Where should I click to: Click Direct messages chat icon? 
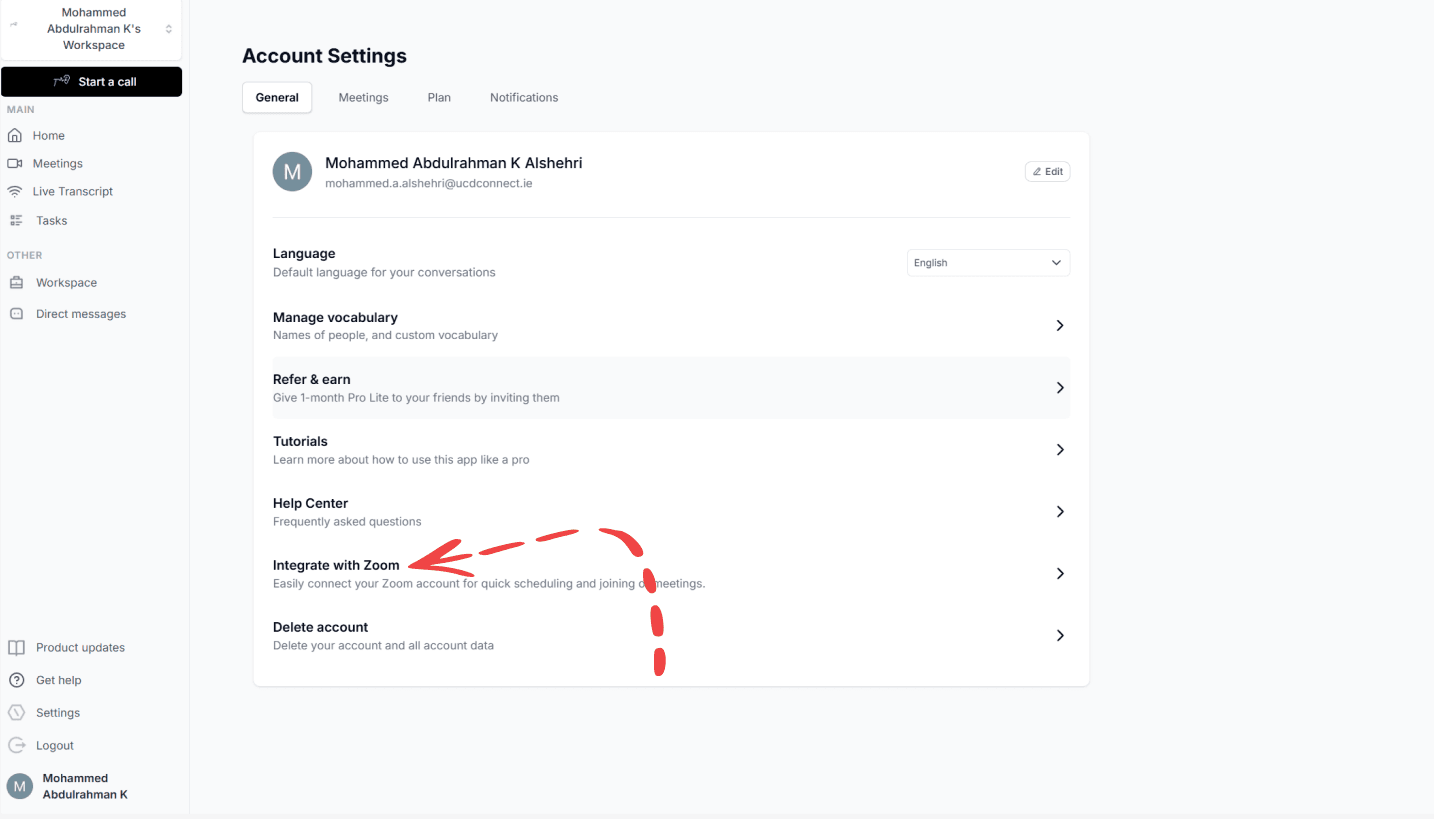point(16,314)
